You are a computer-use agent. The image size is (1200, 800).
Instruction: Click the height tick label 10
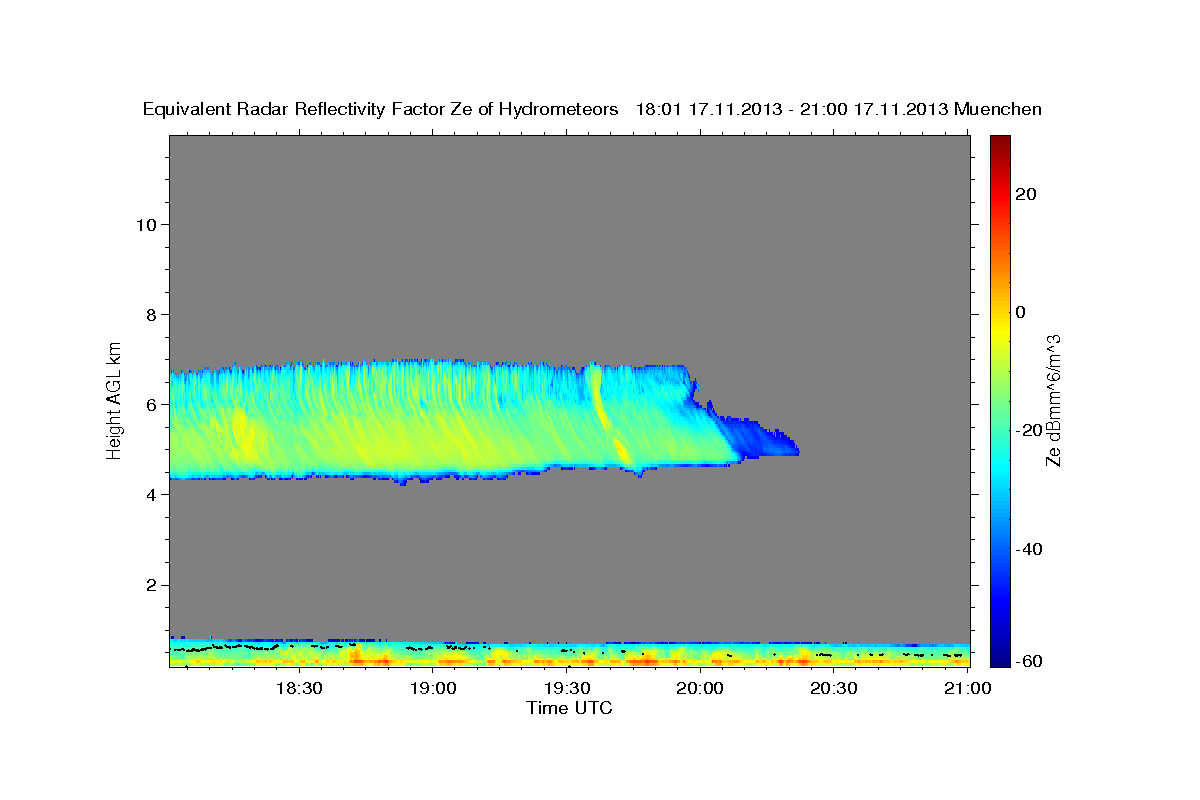(x=146, y=224)
